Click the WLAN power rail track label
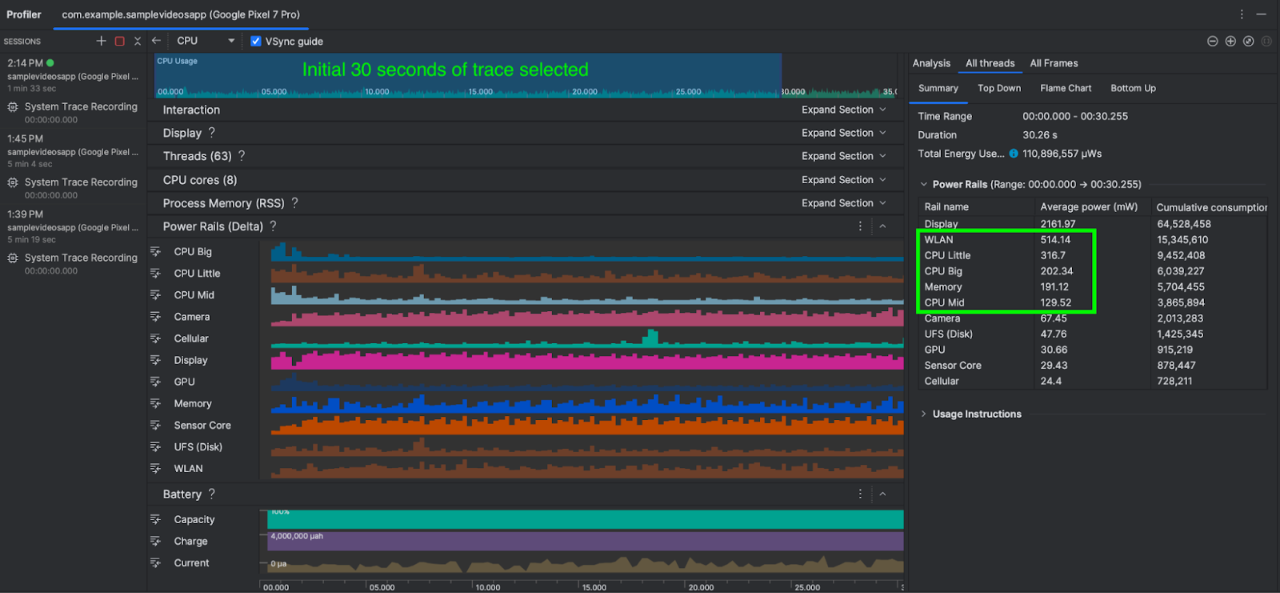The image size is (1280, 593). click(x=188, y=468)
